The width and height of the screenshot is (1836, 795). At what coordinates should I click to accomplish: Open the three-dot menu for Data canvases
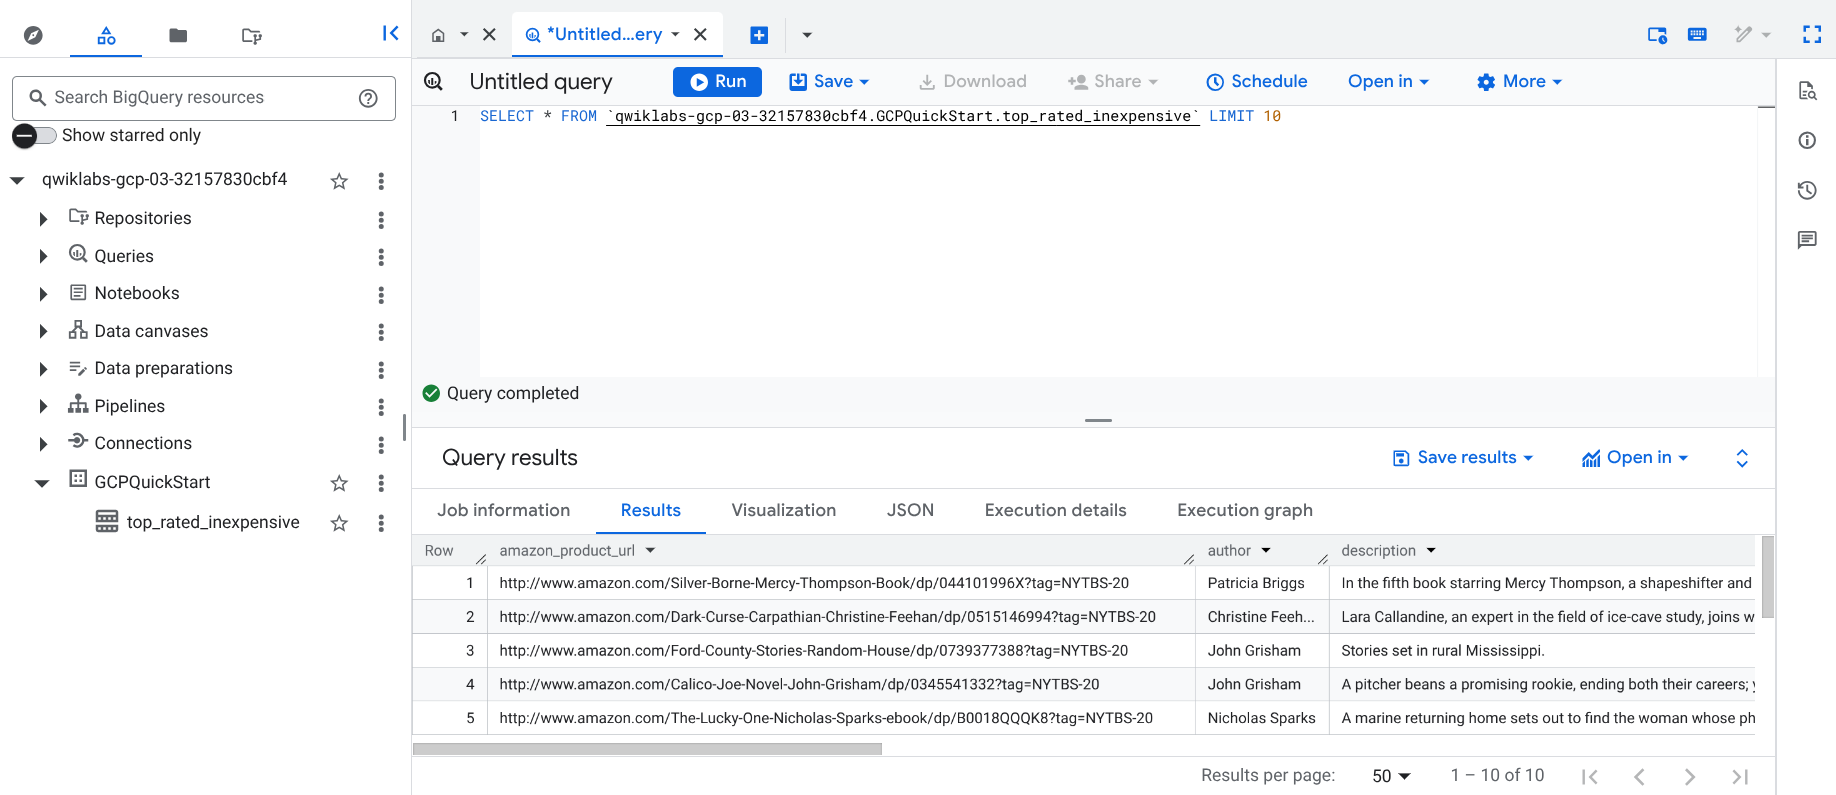click(x=381, y=332)
